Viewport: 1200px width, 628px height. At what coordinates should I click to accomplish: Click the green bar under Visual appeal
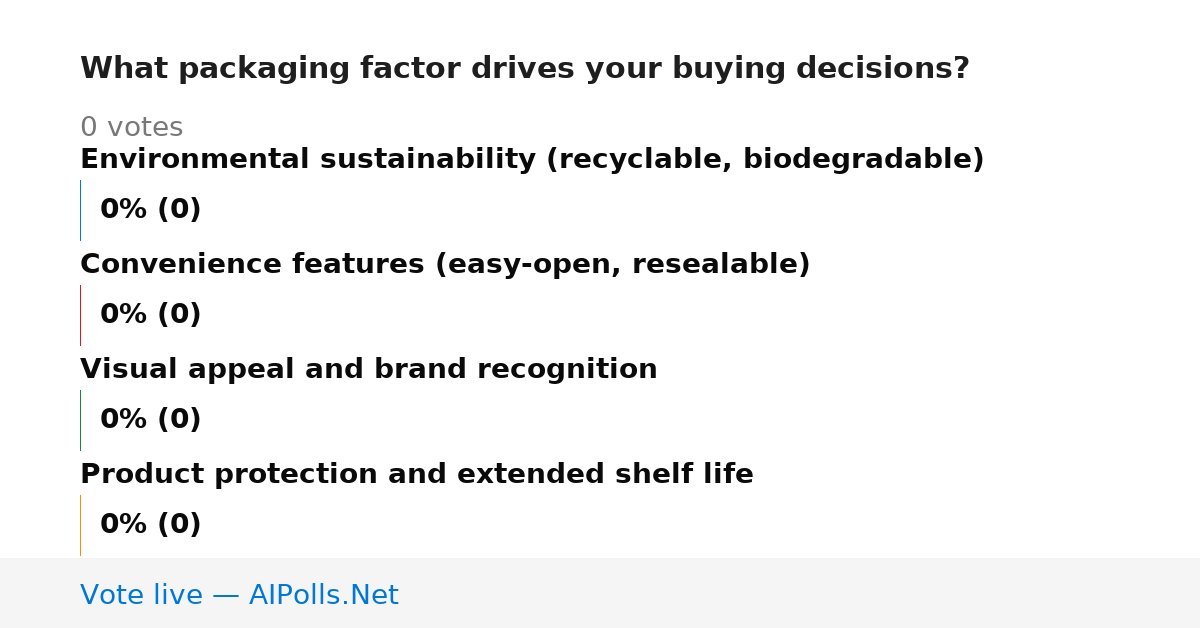80,420
